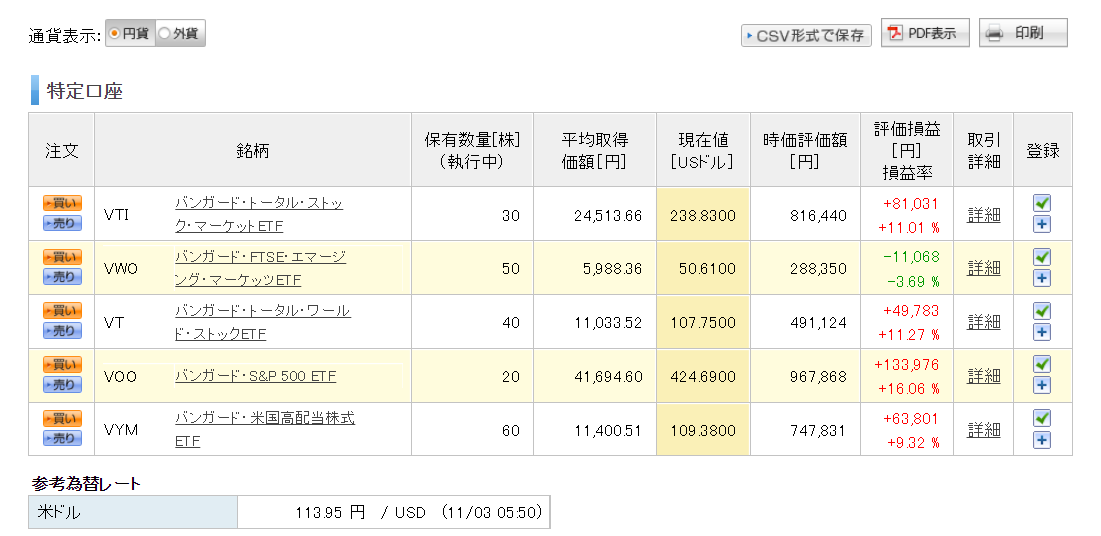Click the 銘柄 column header

pos(253,150)
